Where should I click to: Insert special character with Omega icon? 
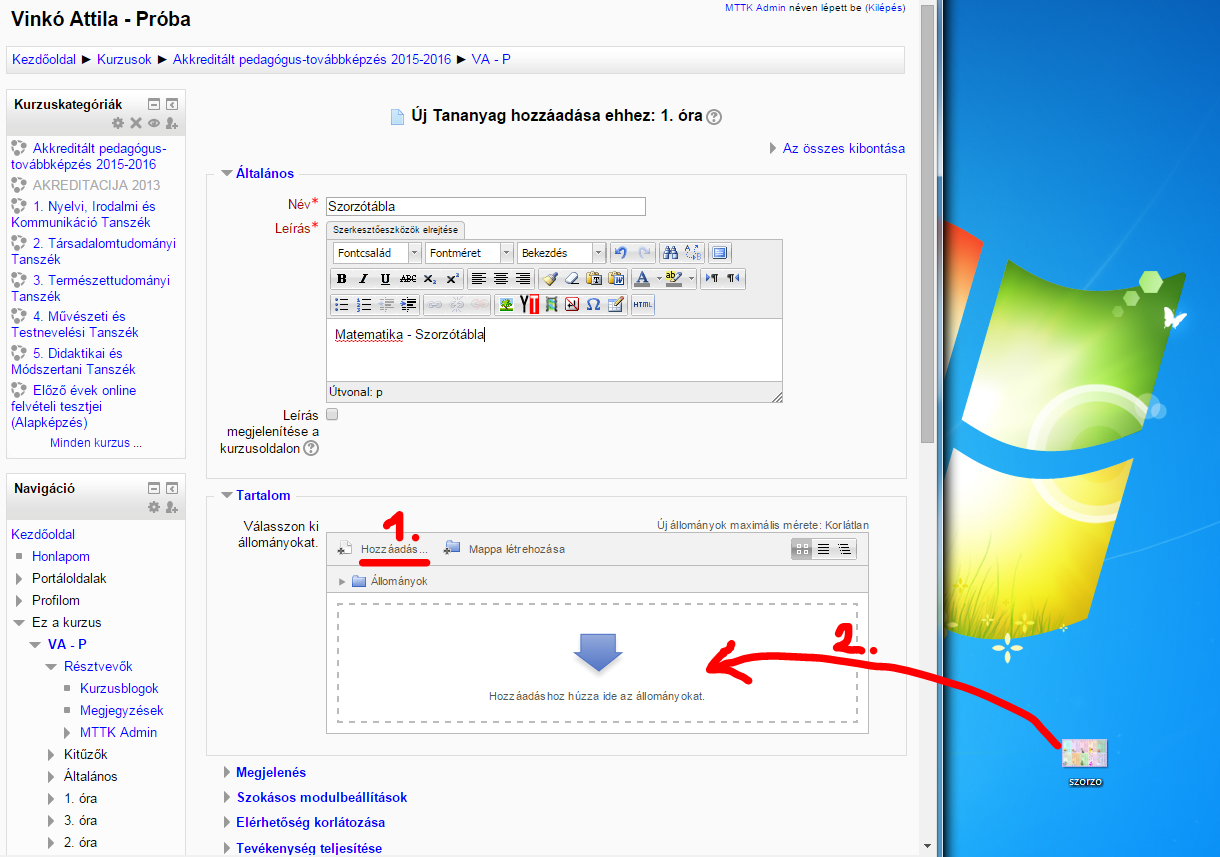pos(593,305)
